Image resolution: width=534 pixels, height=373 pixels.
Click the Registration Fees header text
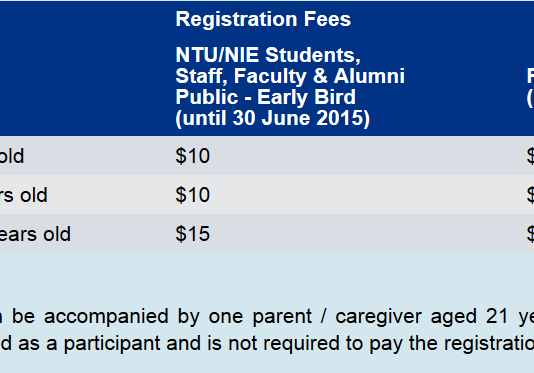tap(263, 19)
